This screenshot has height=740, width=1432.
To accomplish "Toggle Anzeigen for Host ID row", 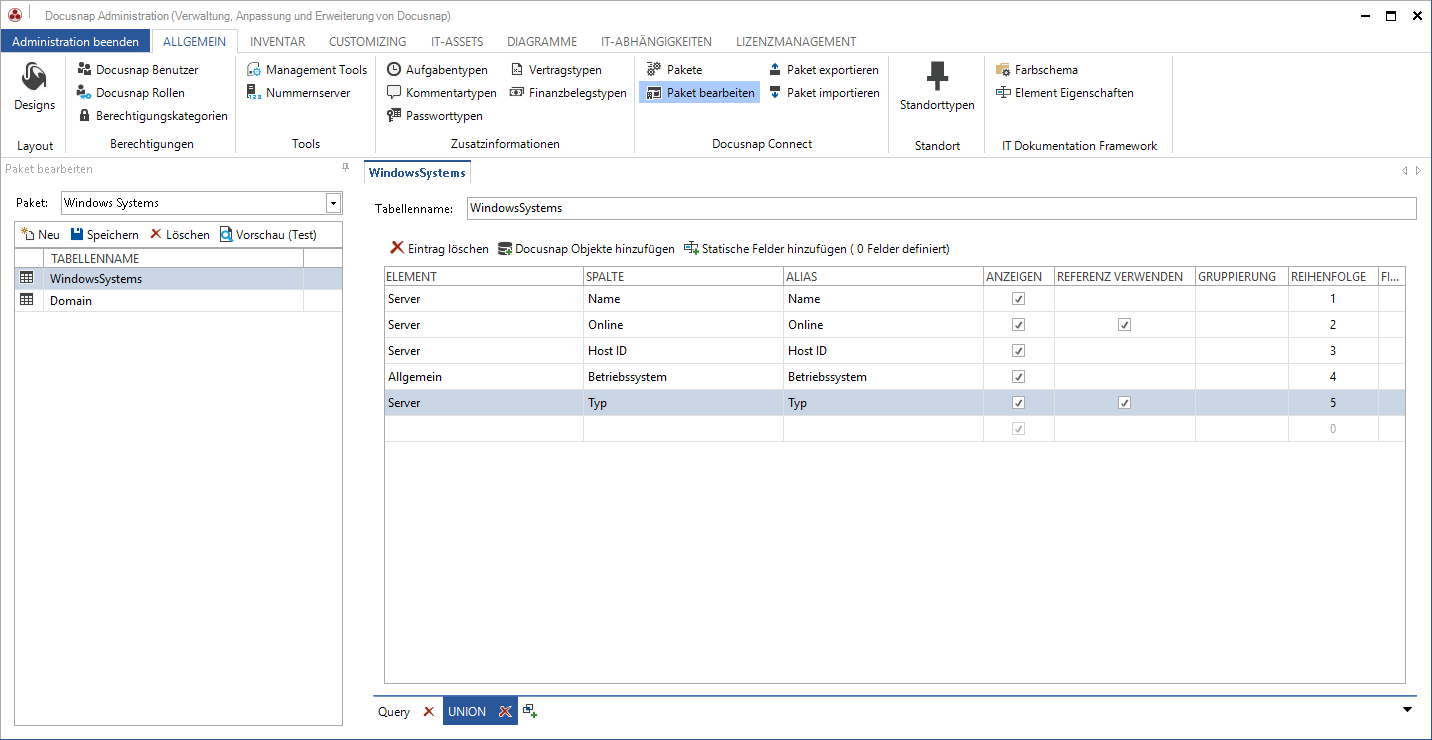I will [x=1018, y=351].
